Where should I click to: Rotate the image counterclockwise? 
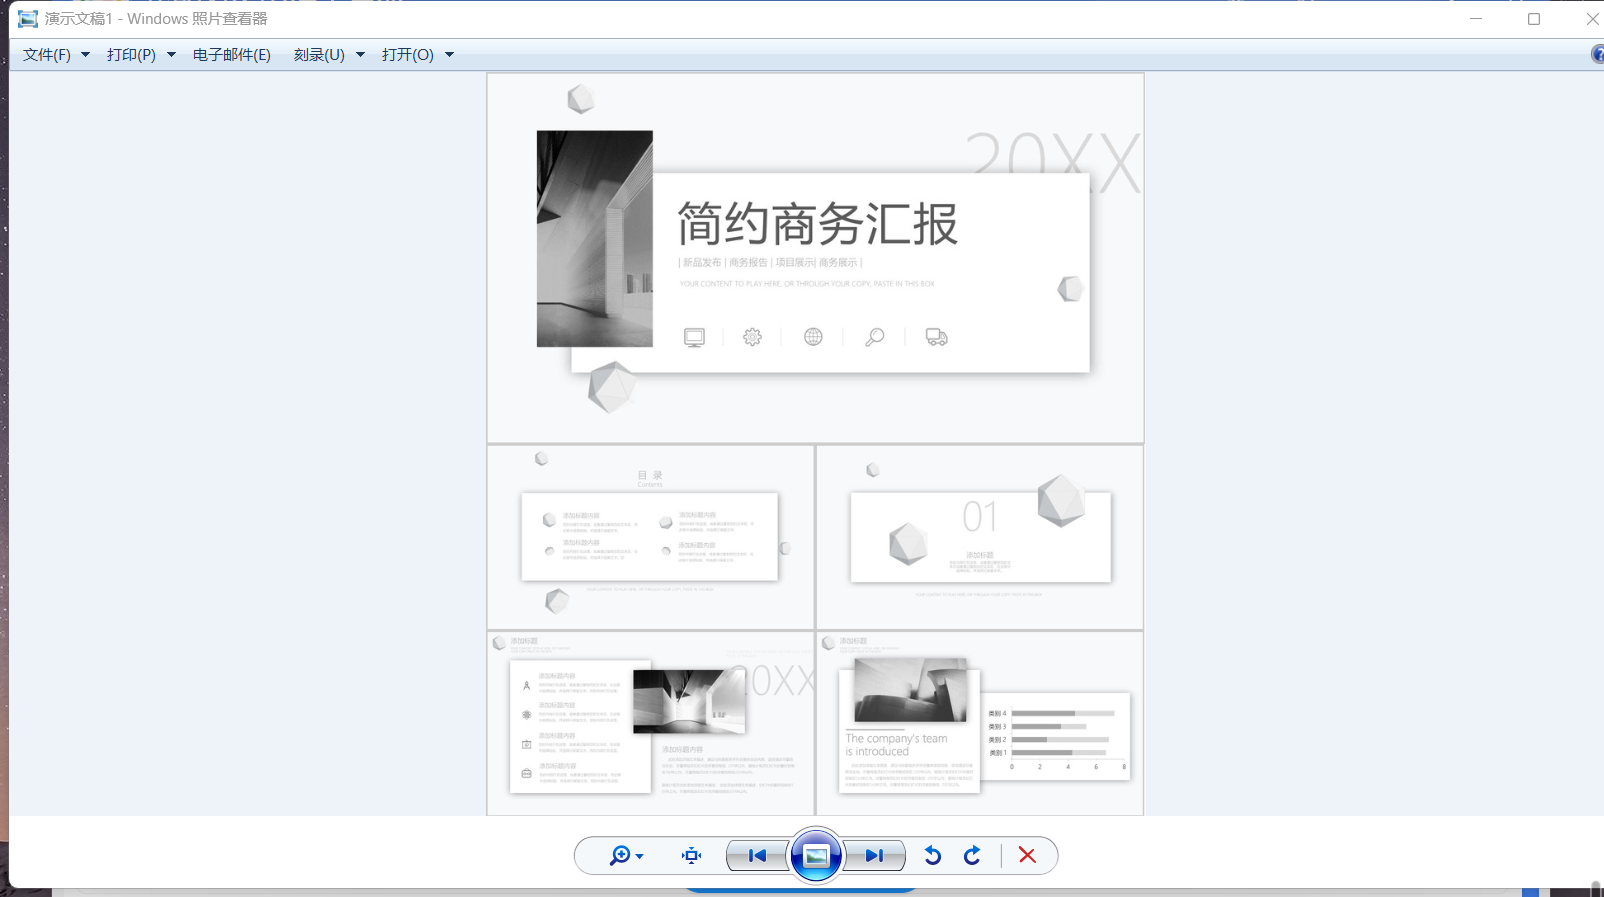(933, 856)
